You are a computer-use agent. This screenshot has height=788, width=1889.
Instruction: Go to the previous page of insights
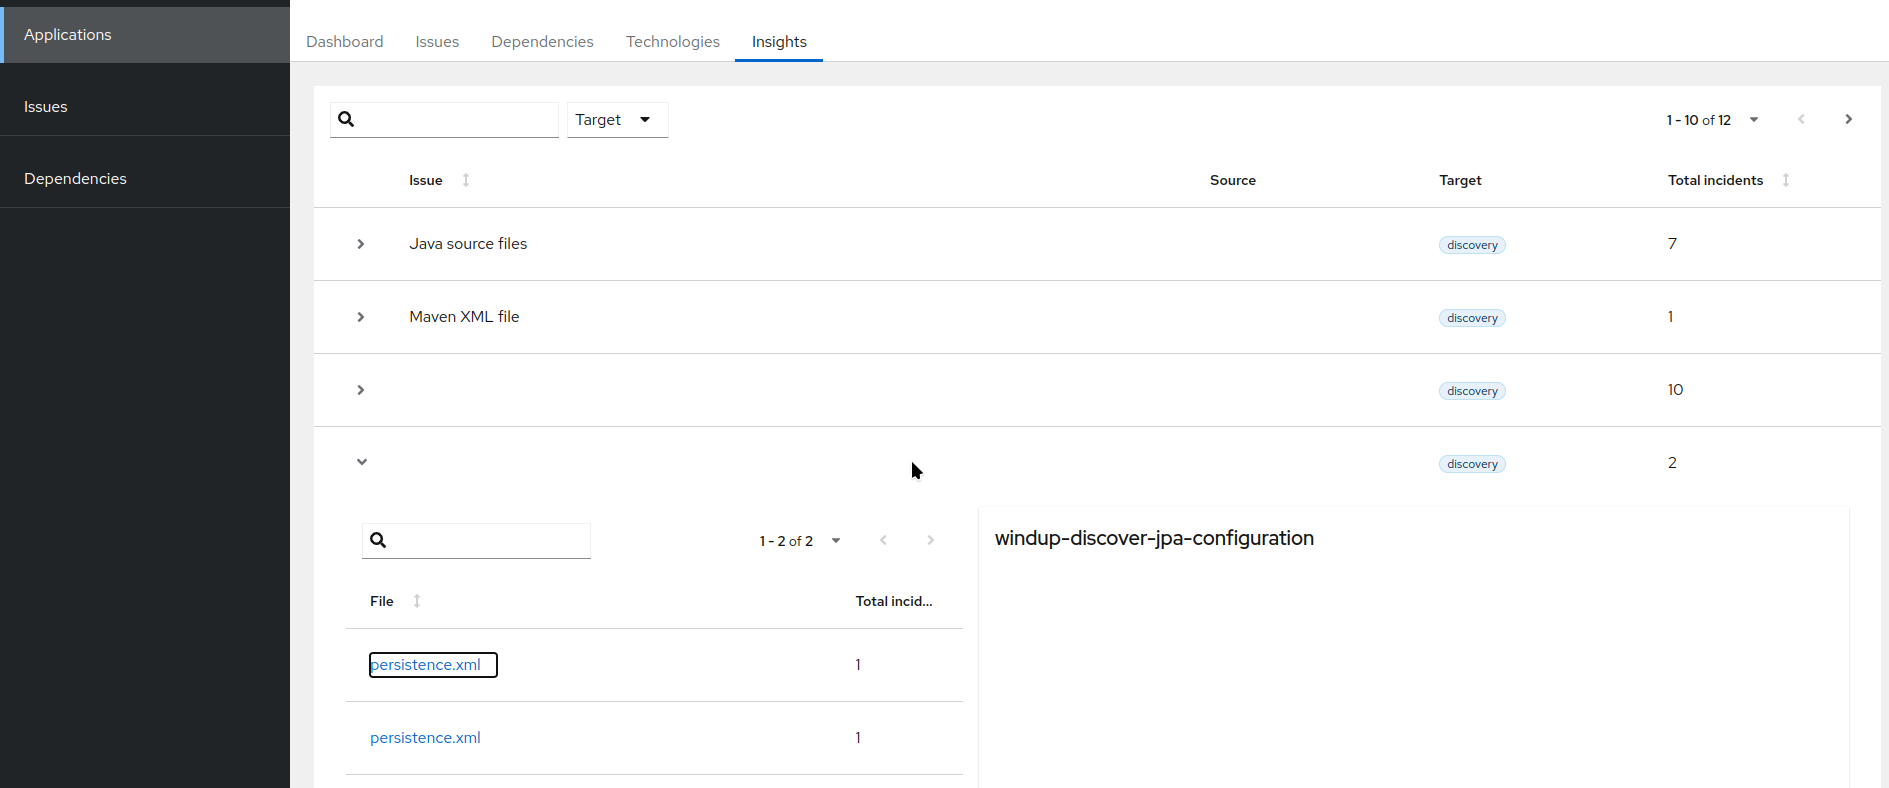pos(1801,120)
